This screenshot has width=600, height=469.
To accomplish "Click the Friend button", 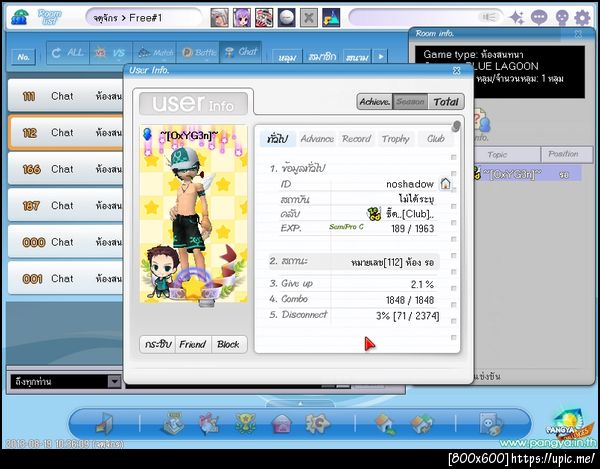I will tap(193, 344).
